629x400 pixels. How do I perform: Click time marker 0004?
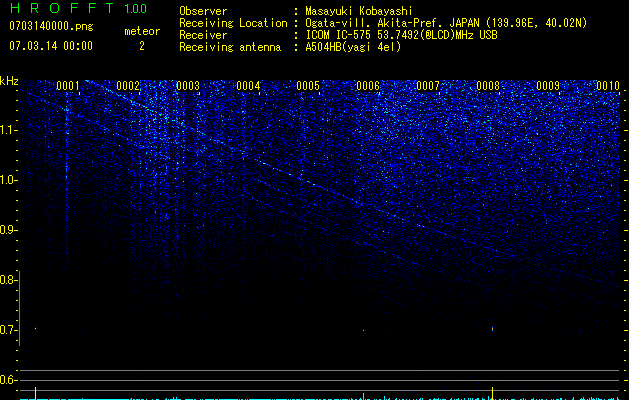[248, 85]
